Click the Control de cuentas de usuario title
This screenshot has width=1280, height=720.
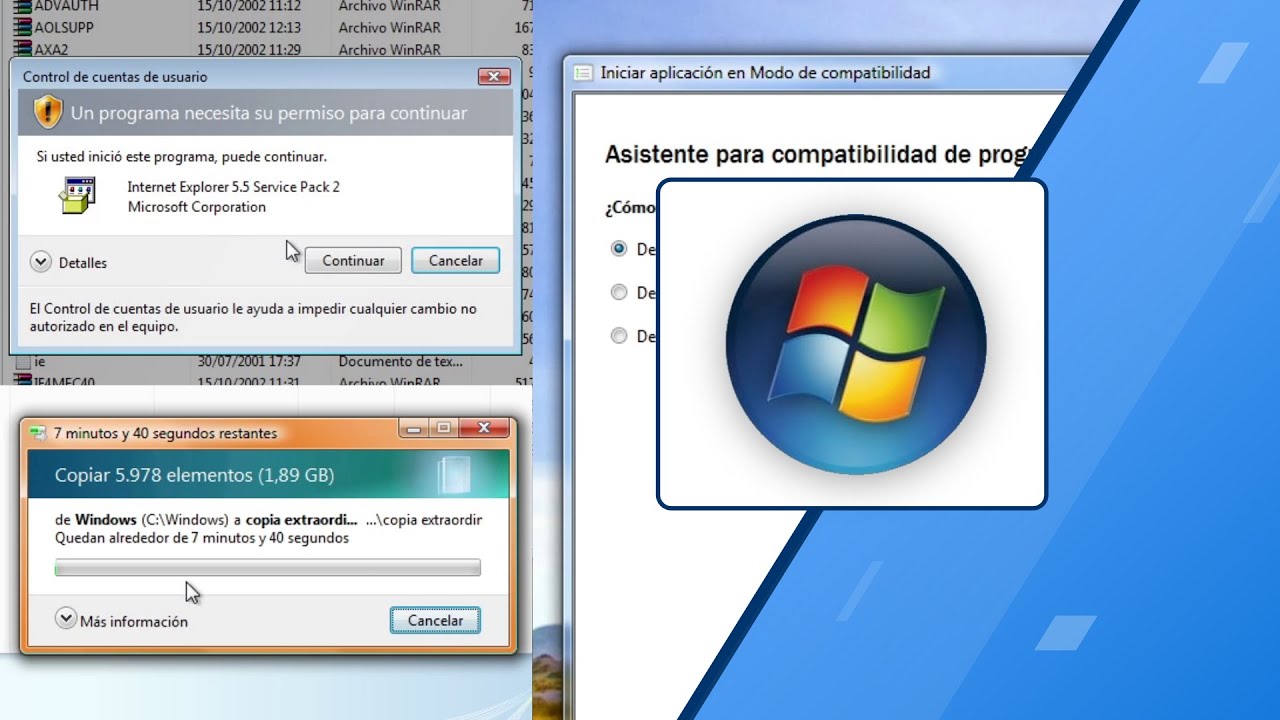click(115, 77)
